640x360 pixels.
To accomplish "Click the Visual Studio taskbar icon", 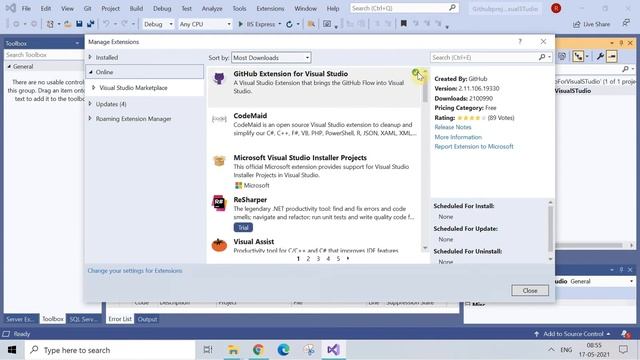I will pos(333,349).
